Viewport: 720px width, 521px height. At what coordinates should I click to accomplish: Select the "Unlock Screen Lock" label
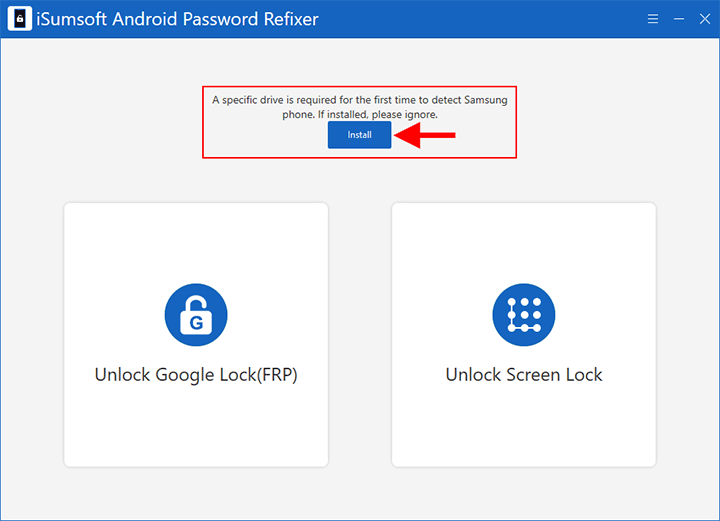[x=524, y=375]
